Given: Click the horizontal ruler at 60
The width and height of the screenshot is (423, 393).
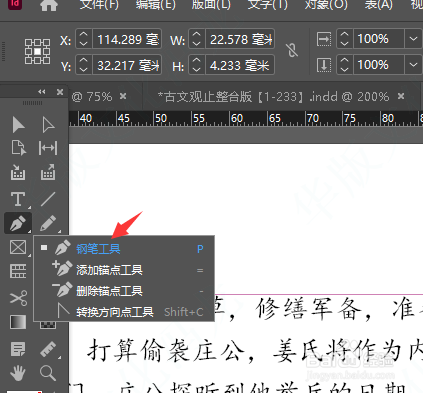Looking at the screenshot, I should [x=237, y=119].
